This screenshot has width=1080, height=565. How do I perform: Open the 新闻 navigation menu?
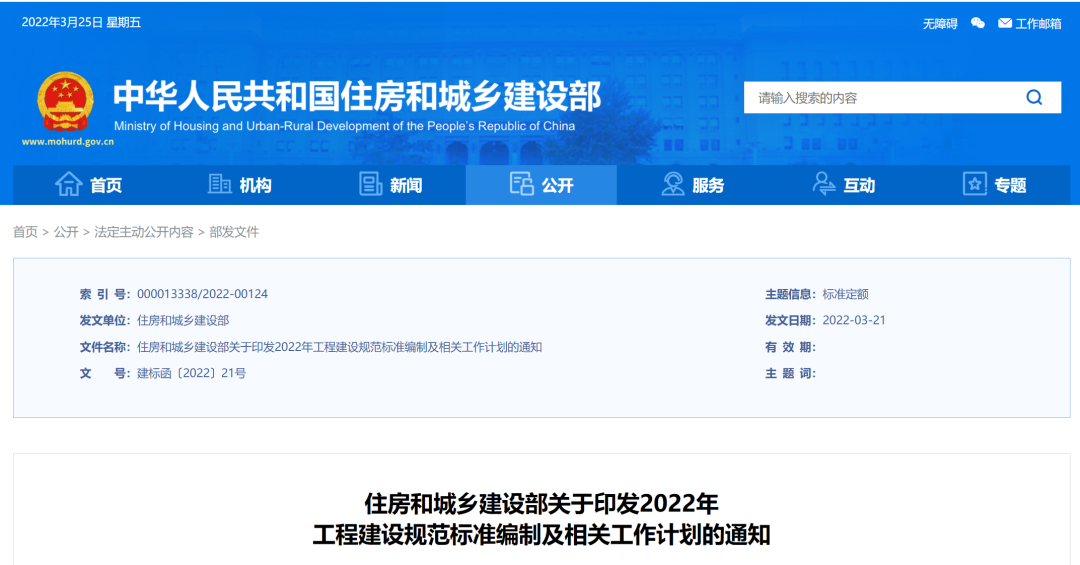pyautogui.click(x=390, y=185)
